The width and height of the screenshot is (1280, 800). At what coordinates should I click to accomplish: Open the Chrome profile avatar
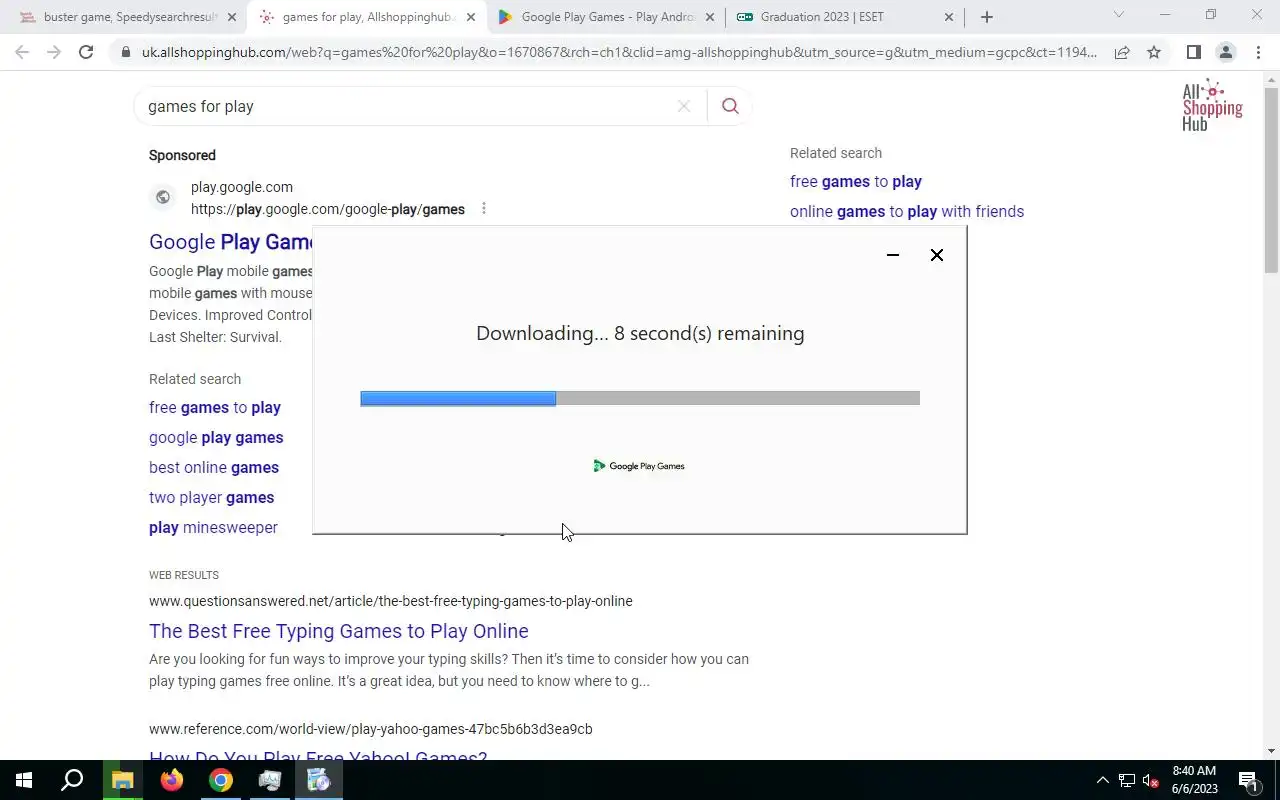tap(1225, 52)
